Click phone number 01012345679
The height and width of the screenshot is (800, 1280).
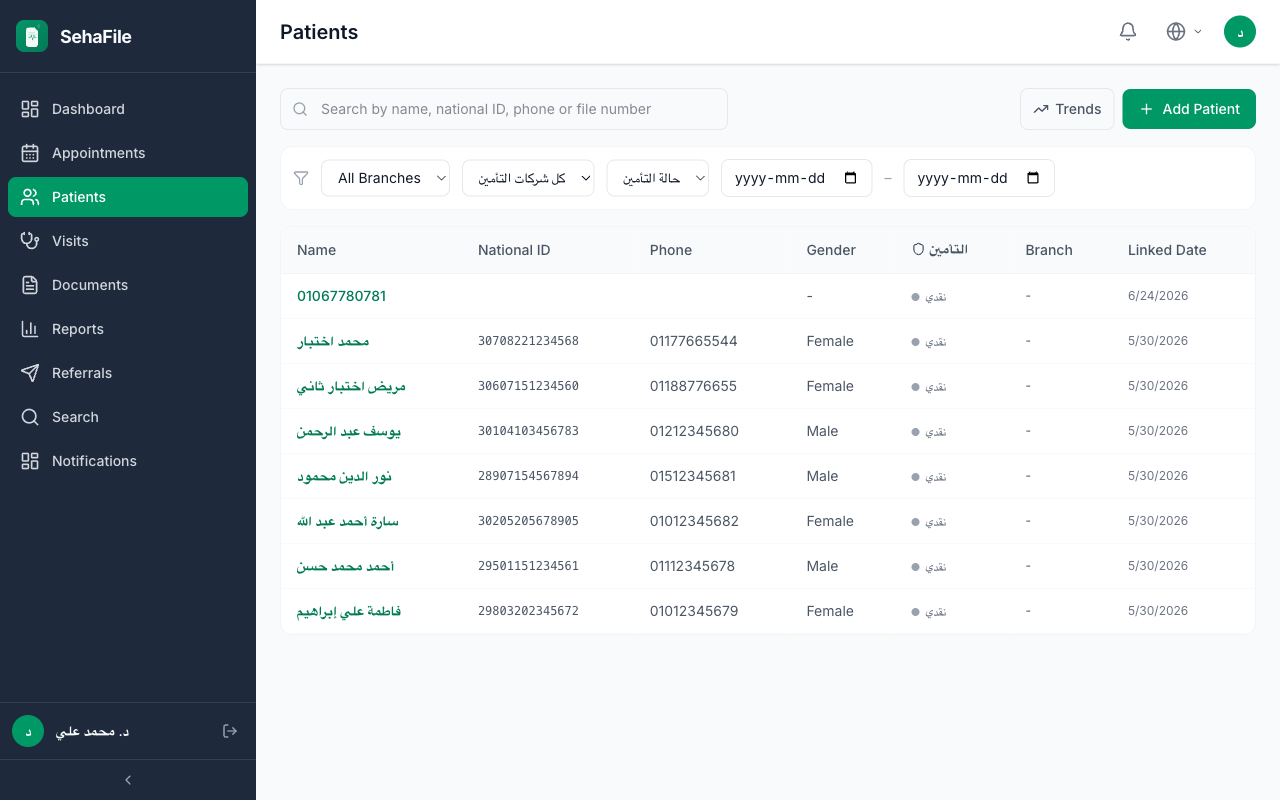pyautogui.click(x=694, y=611)
